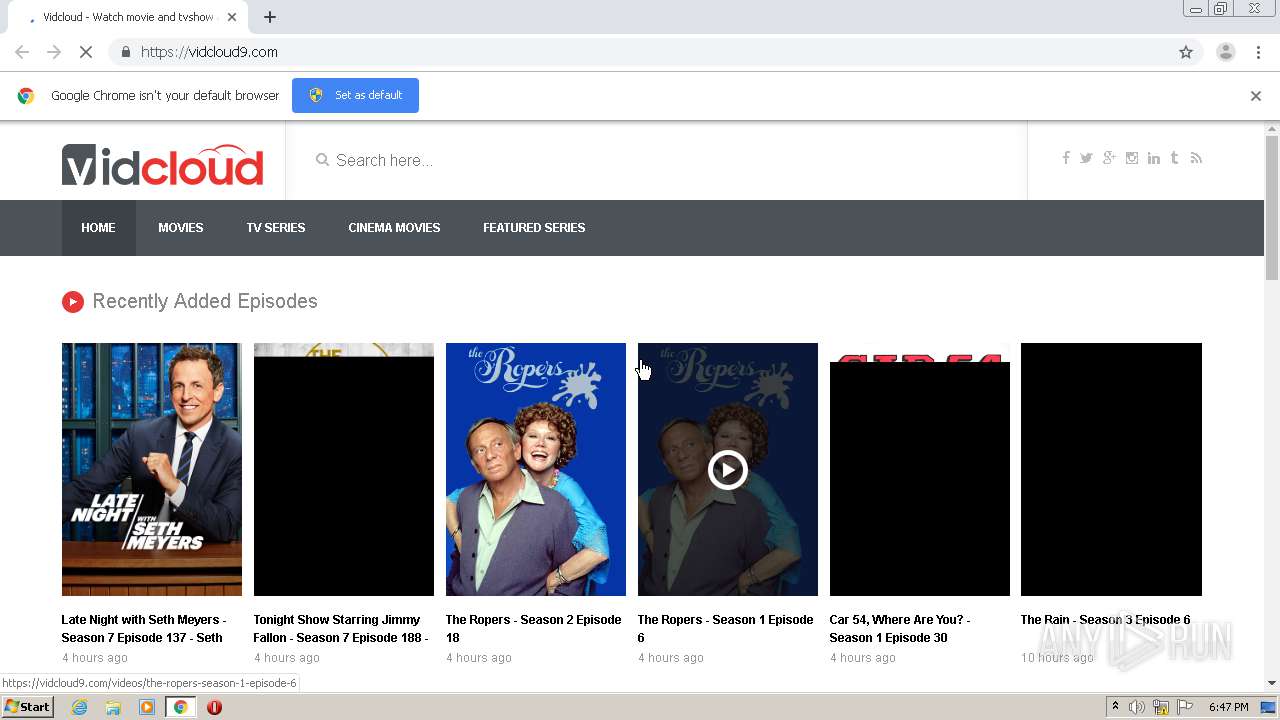The width and height of the screenshot is (1280, 720).
Task: Open Late Night with Seth Meyers link
Action: click(143, 629)
